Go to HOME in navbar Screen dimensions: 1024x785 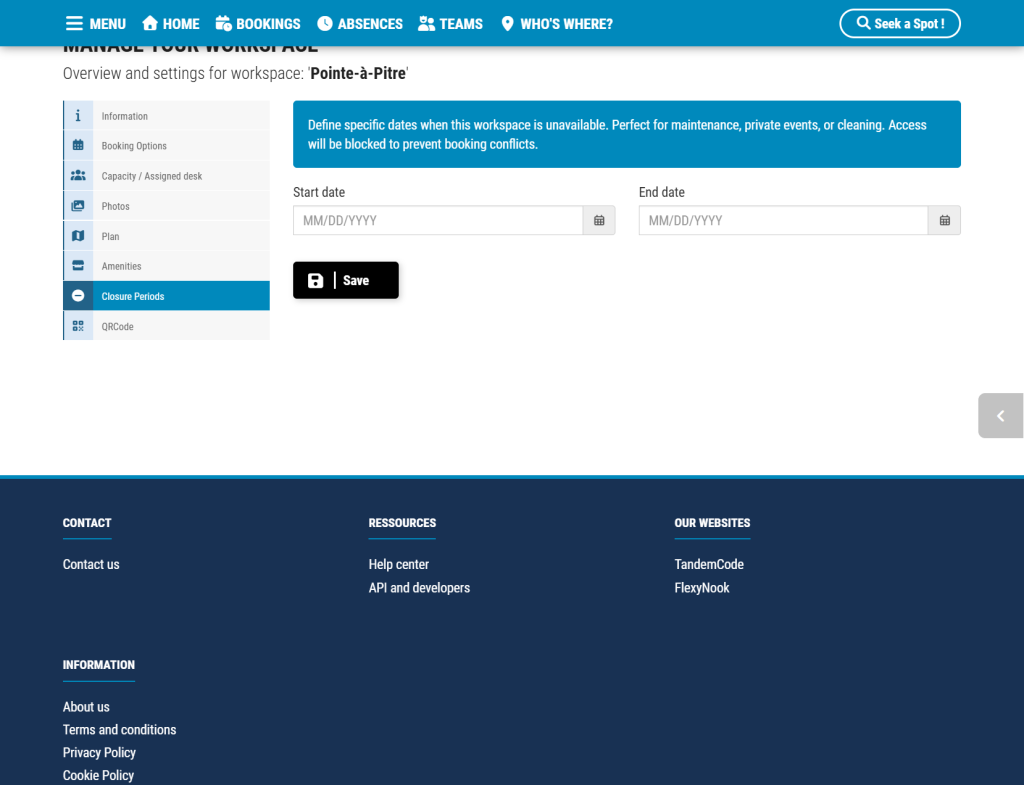[181, 24]
